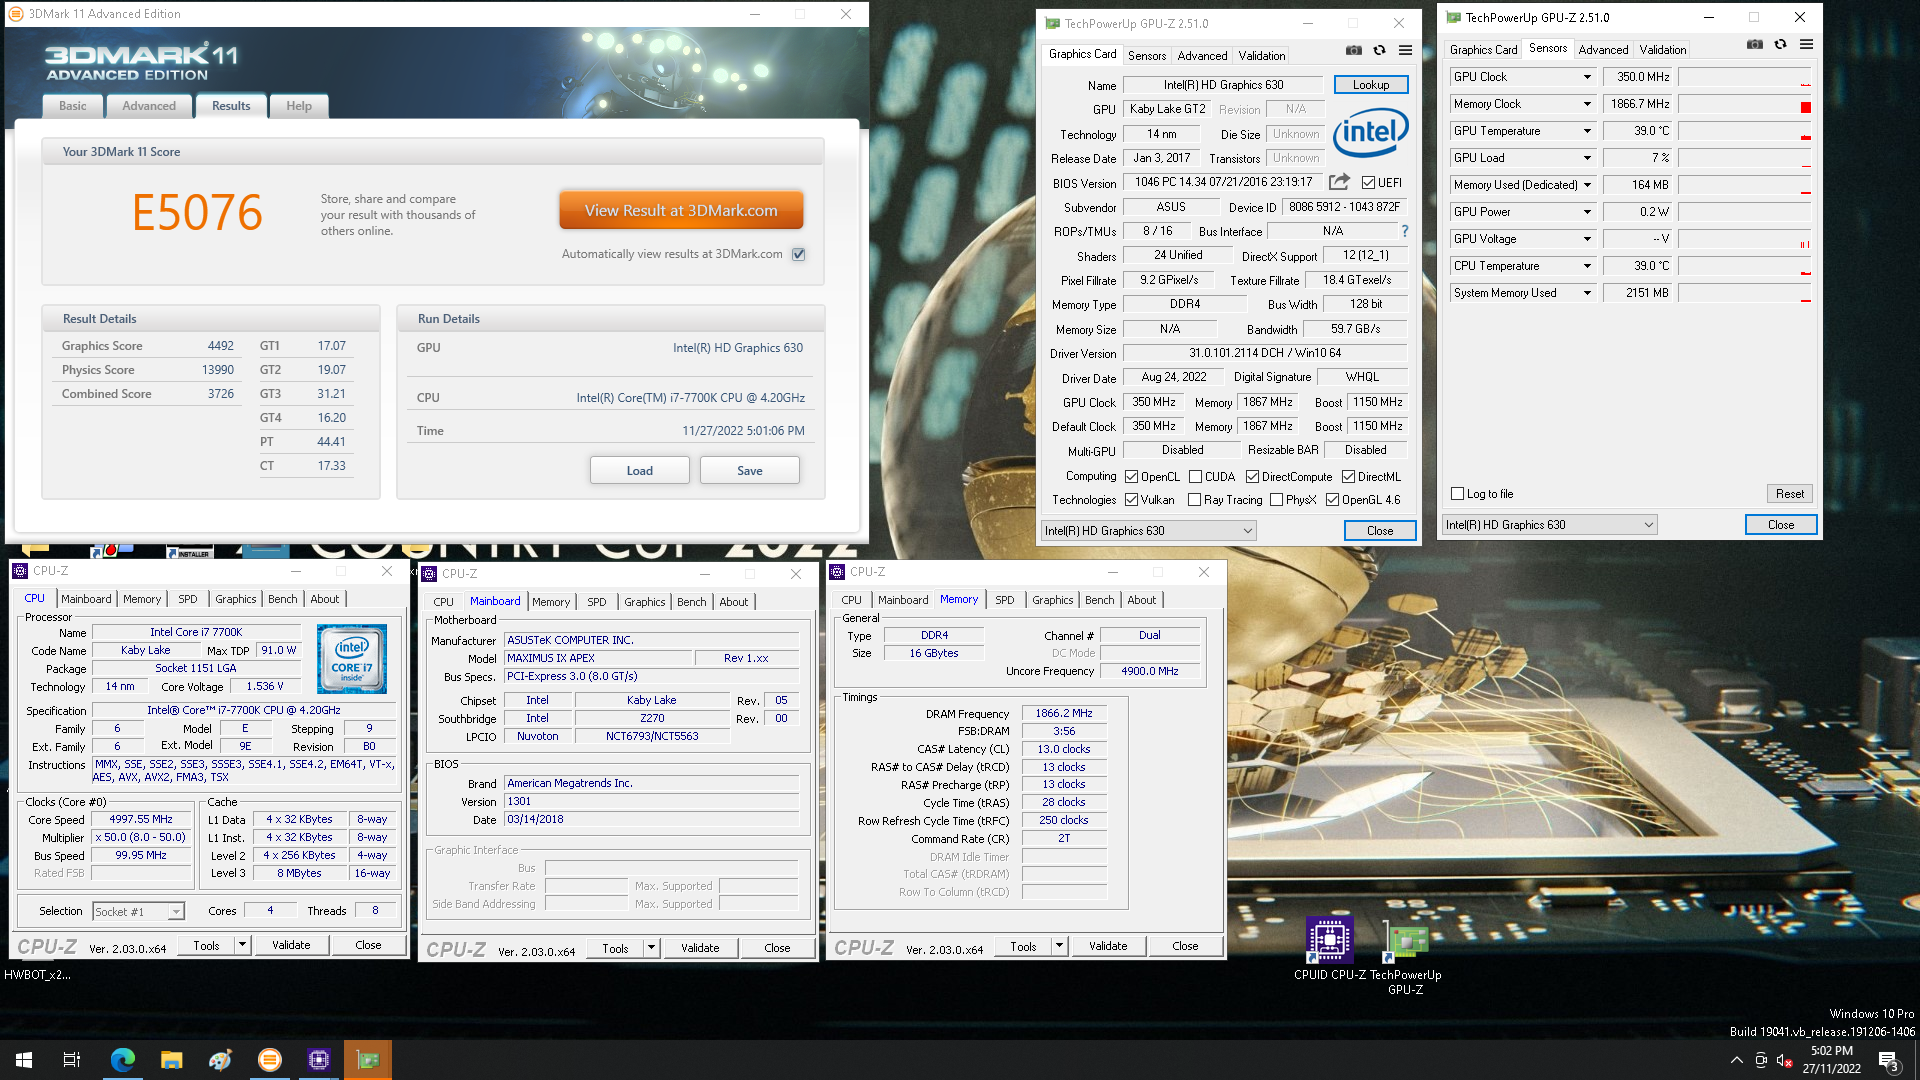Click BIOS export share icon in GPU-Z
The width and height of the screenshot is (1920, 1080).
[1339, 182]
